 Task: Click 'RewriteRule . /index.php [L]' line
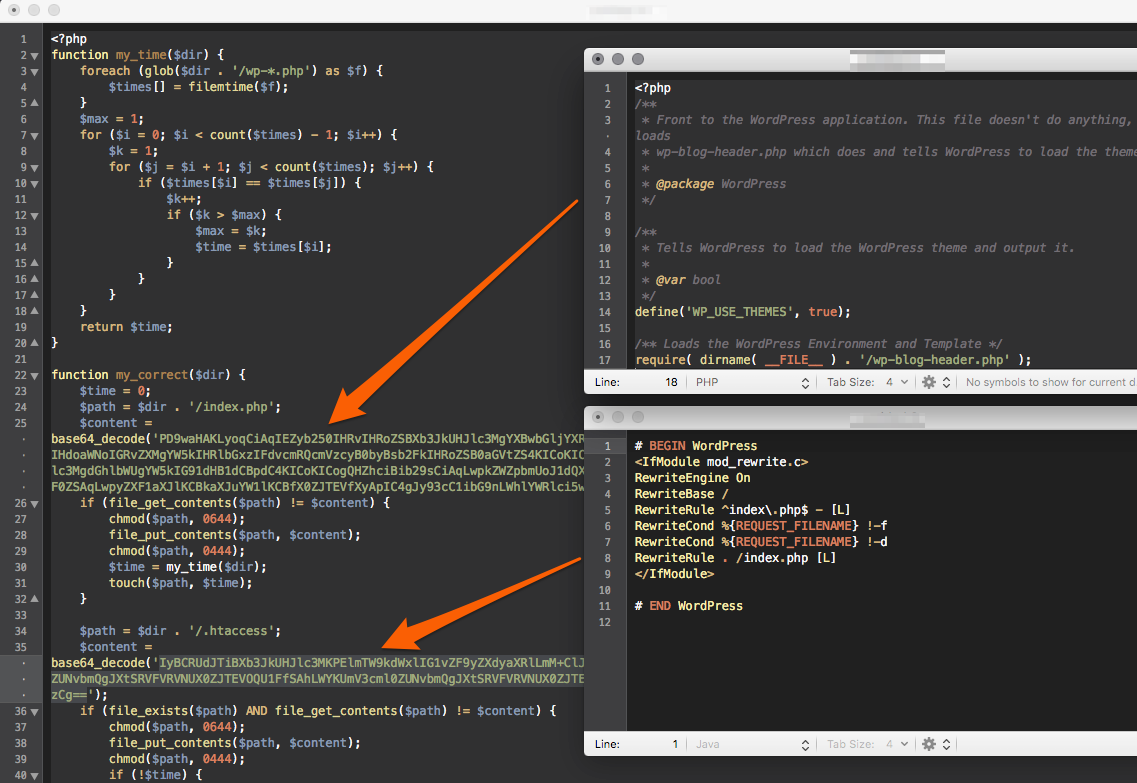pos(735,558)
